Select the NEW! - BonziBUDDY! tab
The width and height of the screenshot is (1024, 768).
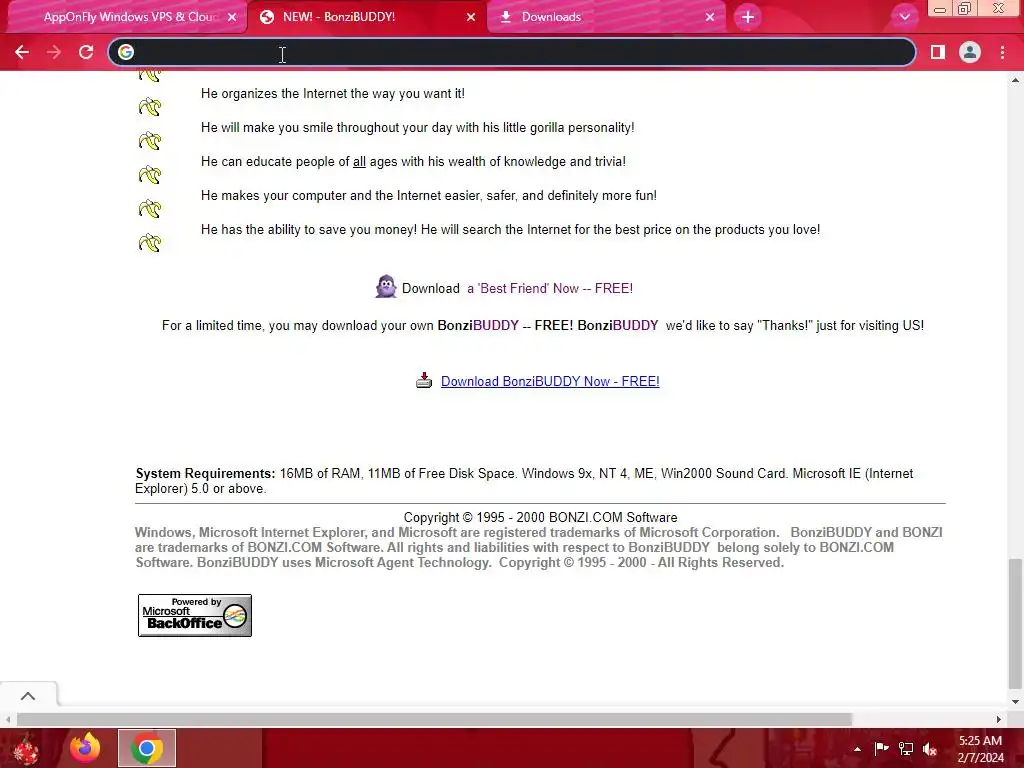(339, 17)
